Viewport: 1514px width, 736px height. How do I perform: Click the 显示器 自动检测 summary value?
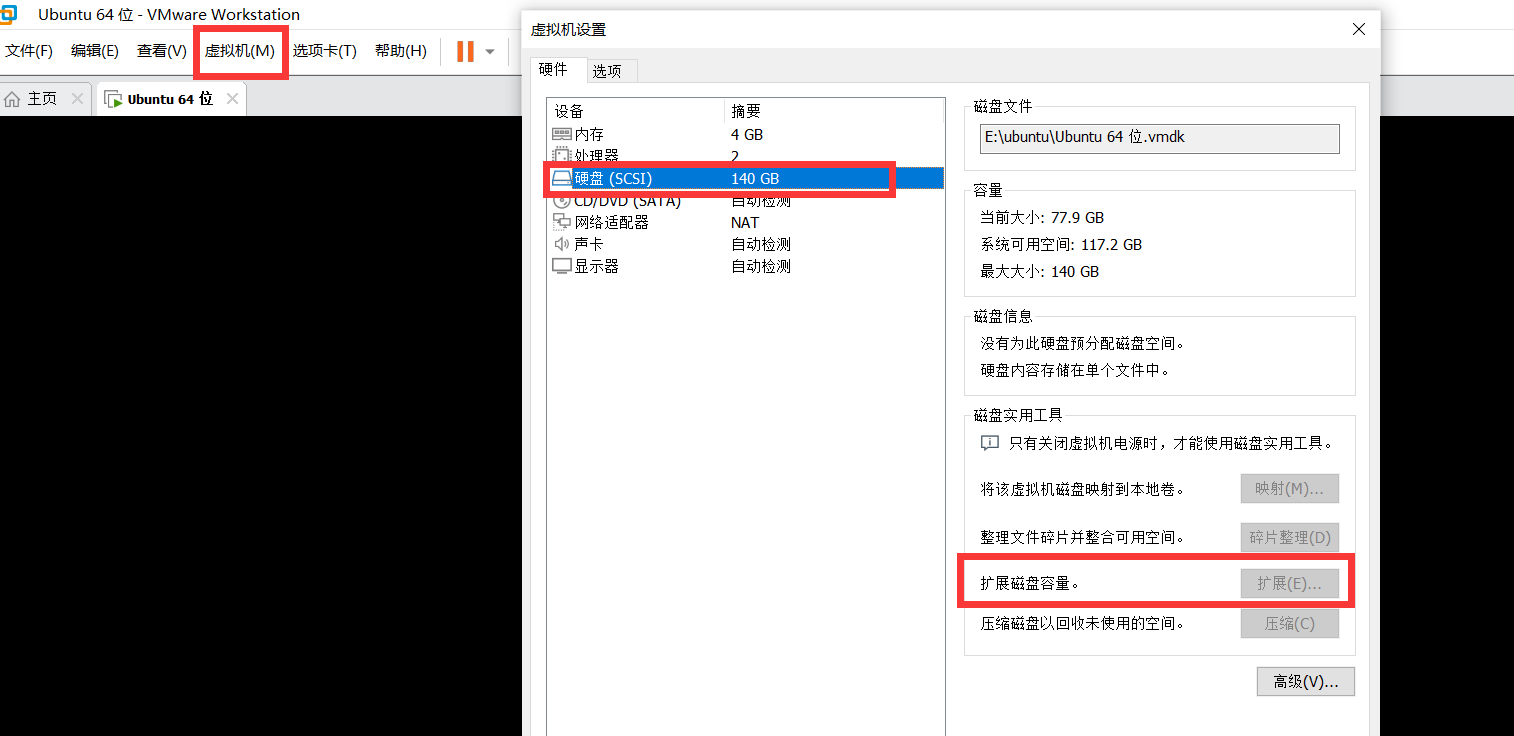(761, 266)
